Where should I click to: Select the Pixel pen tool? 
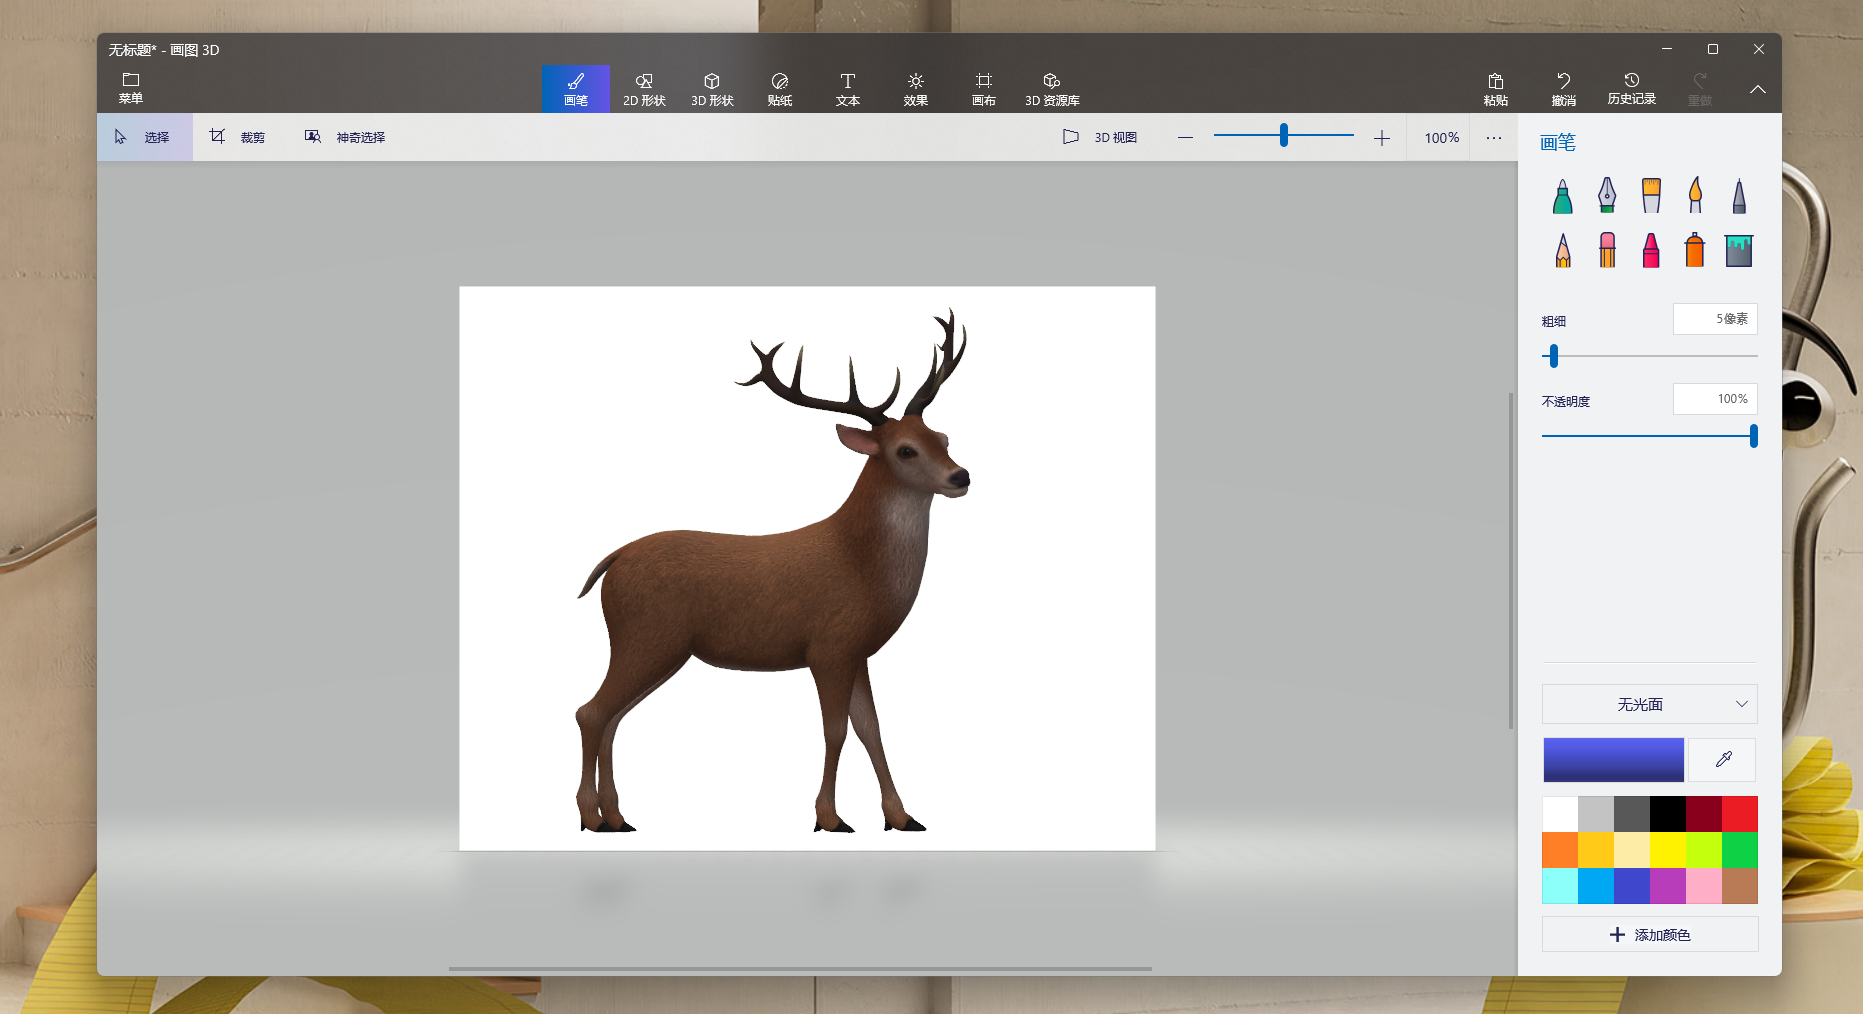(x=1739, y=196)
